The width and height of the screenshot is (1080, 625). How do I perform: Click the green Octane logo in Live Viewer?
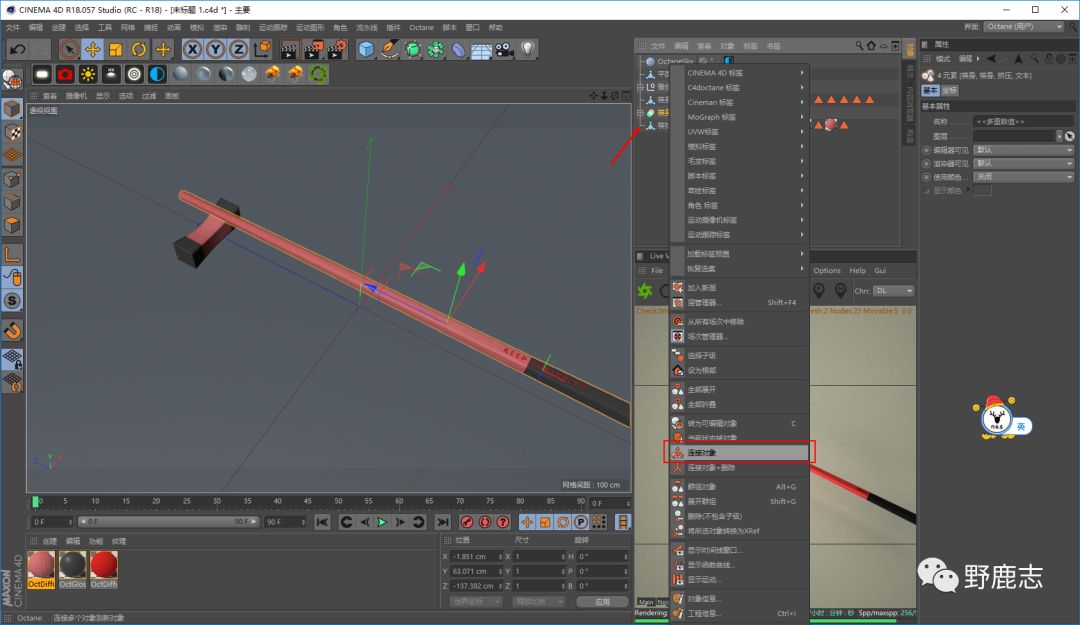pos(646,291)
